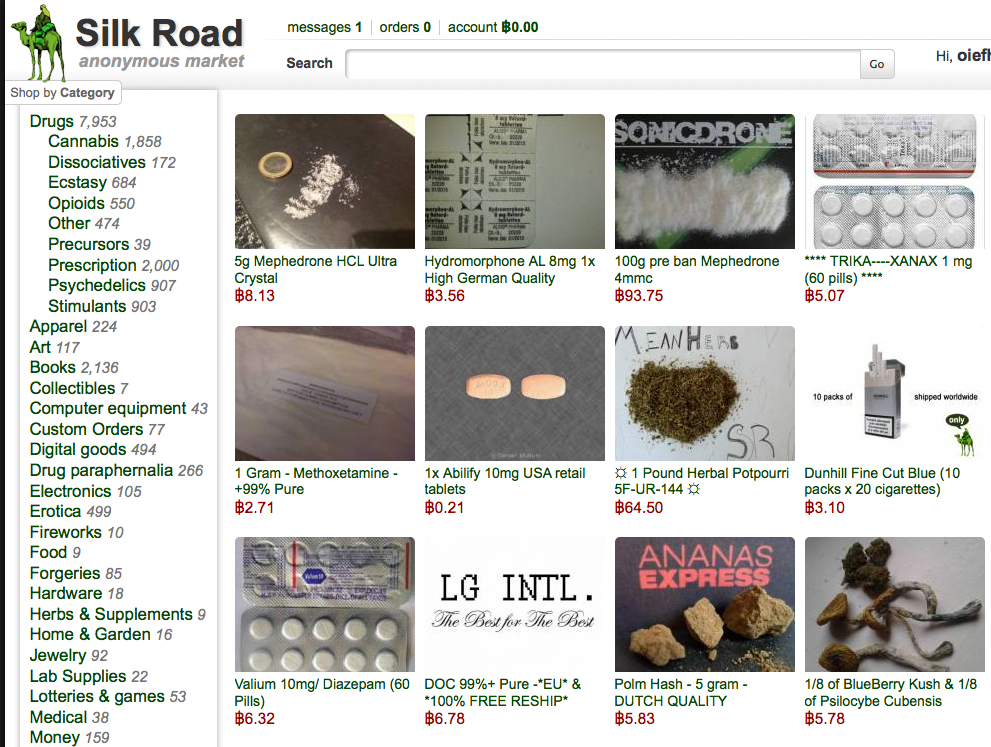This screenshot has width=991, height=747.
Task: Open the Dunhill Fine Cut Blue listing title
Action: tap(882, 481)
